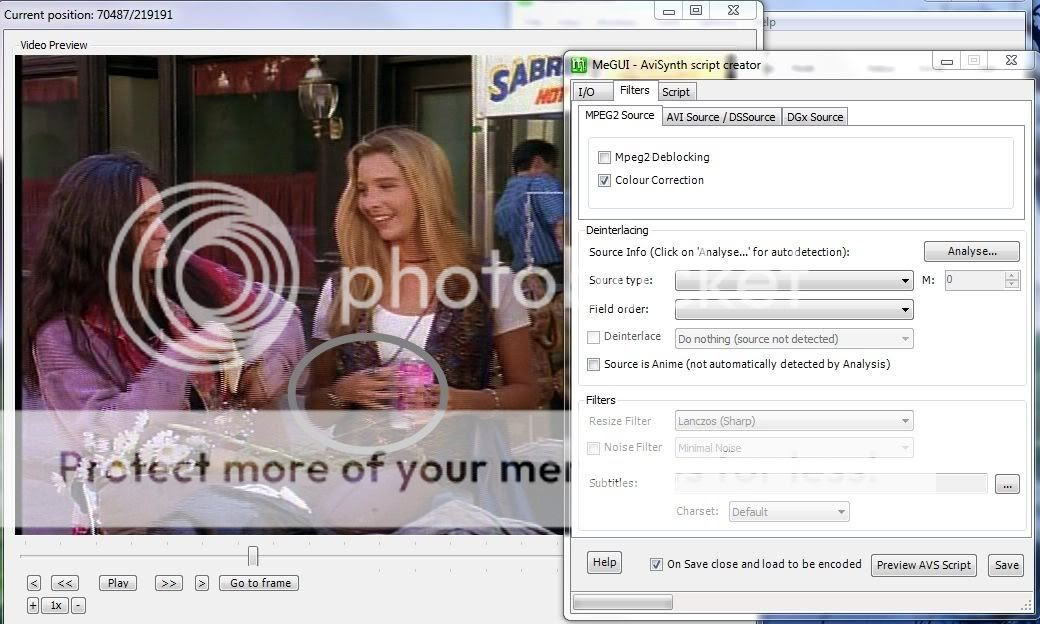Increase the M value with up arrow
Screen dimensions: 1040x624
[1011, 276]
